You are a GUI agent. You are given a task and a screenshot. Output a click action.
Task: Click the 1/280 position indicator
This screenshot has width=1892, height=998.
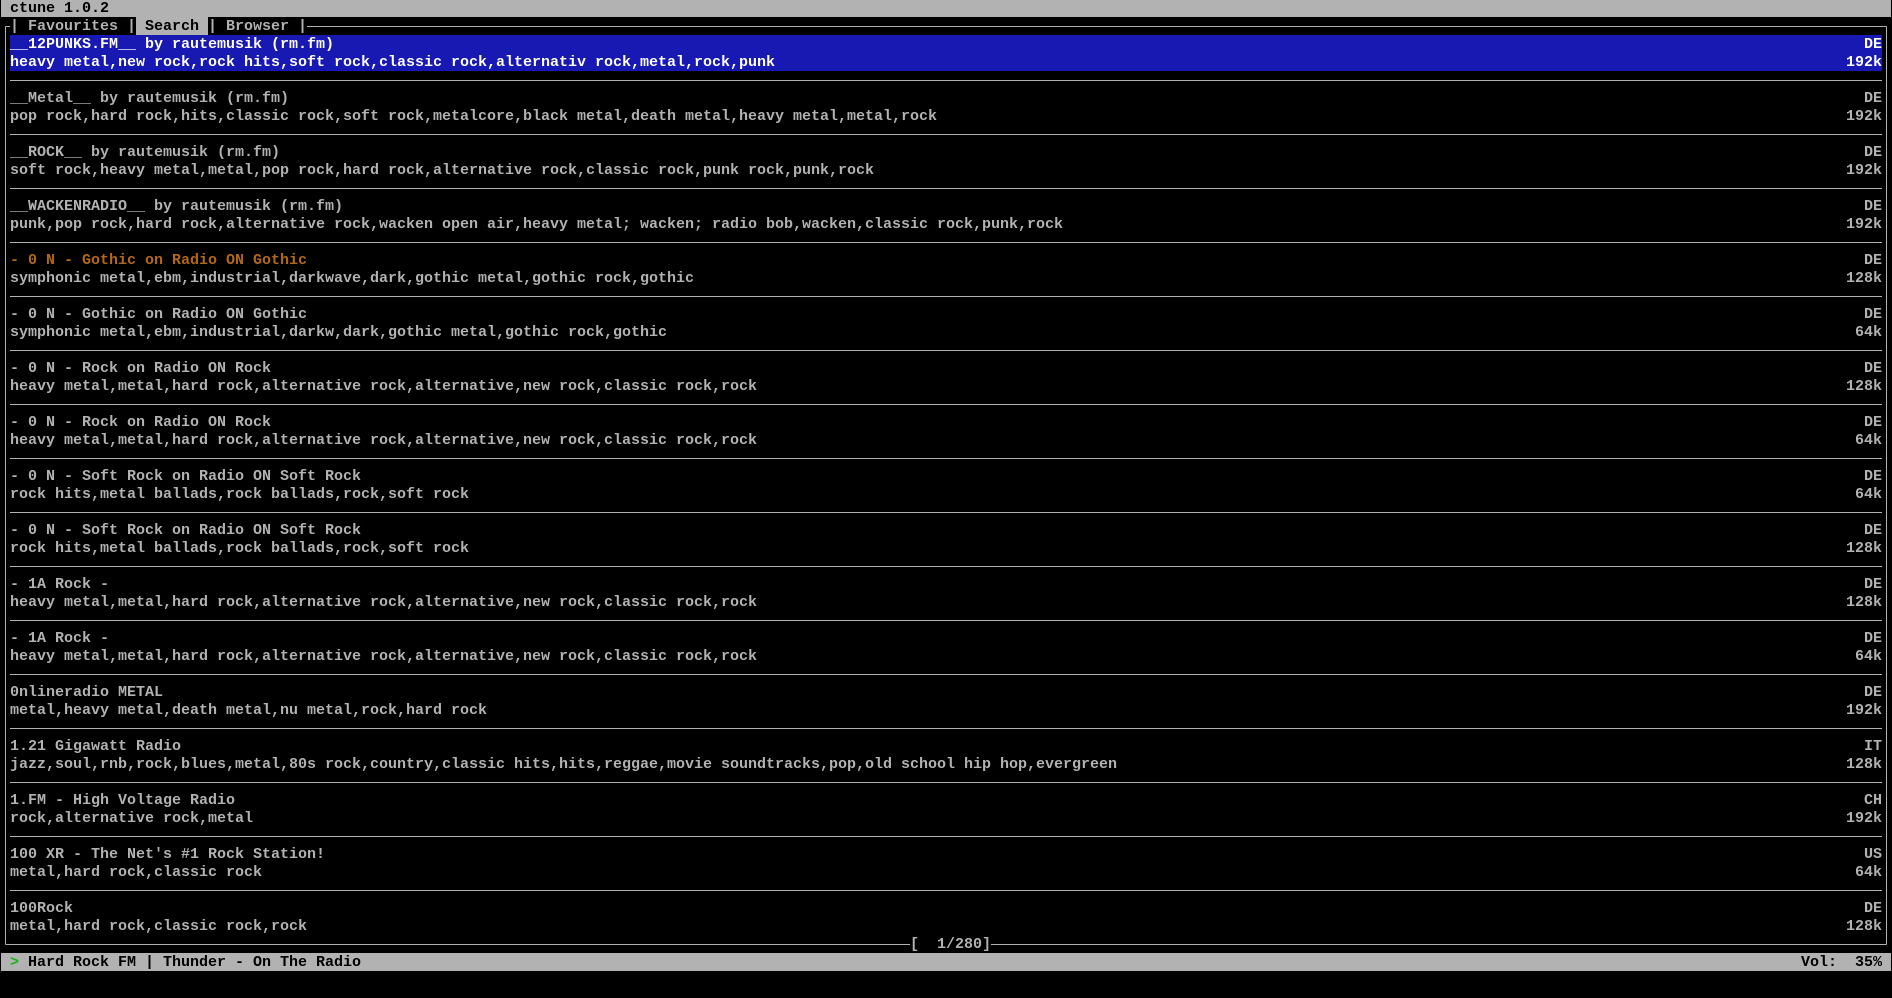(x=950, y=944)
